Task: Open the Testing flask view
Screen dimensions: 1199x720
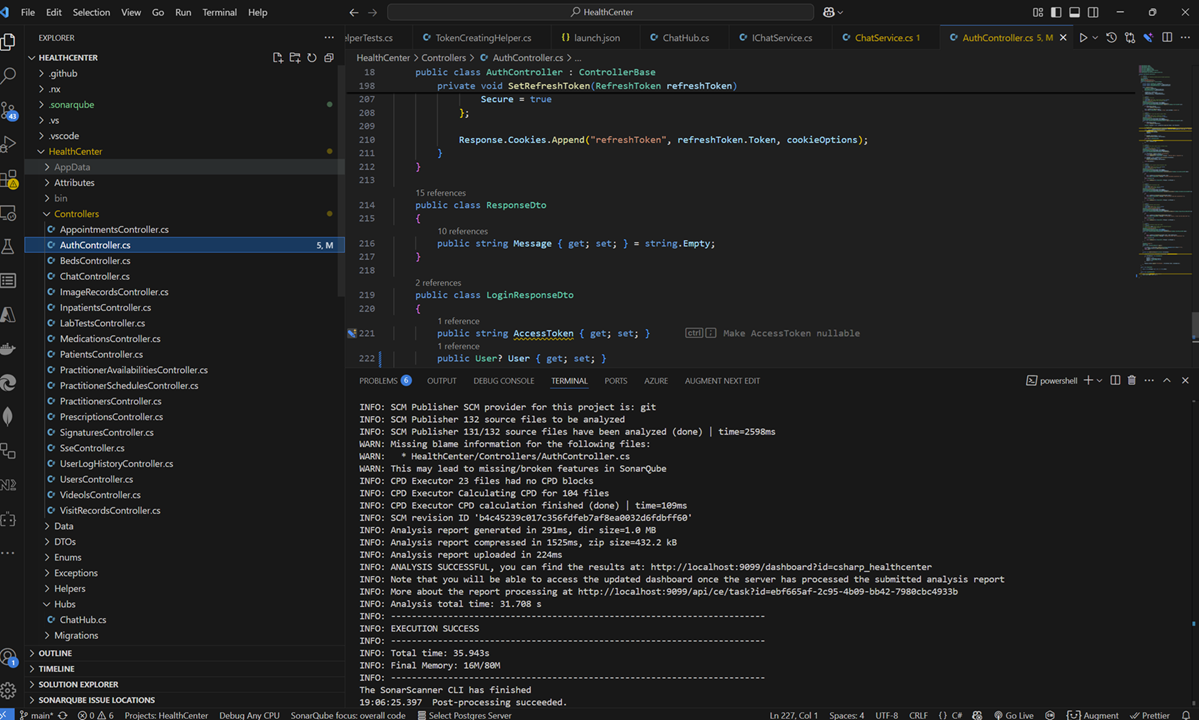Action: [8, 246]
